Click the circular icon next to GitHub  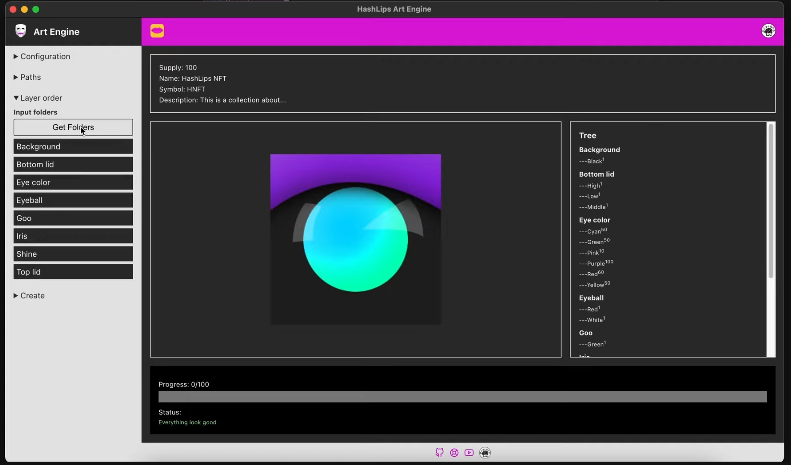(454, 452)
